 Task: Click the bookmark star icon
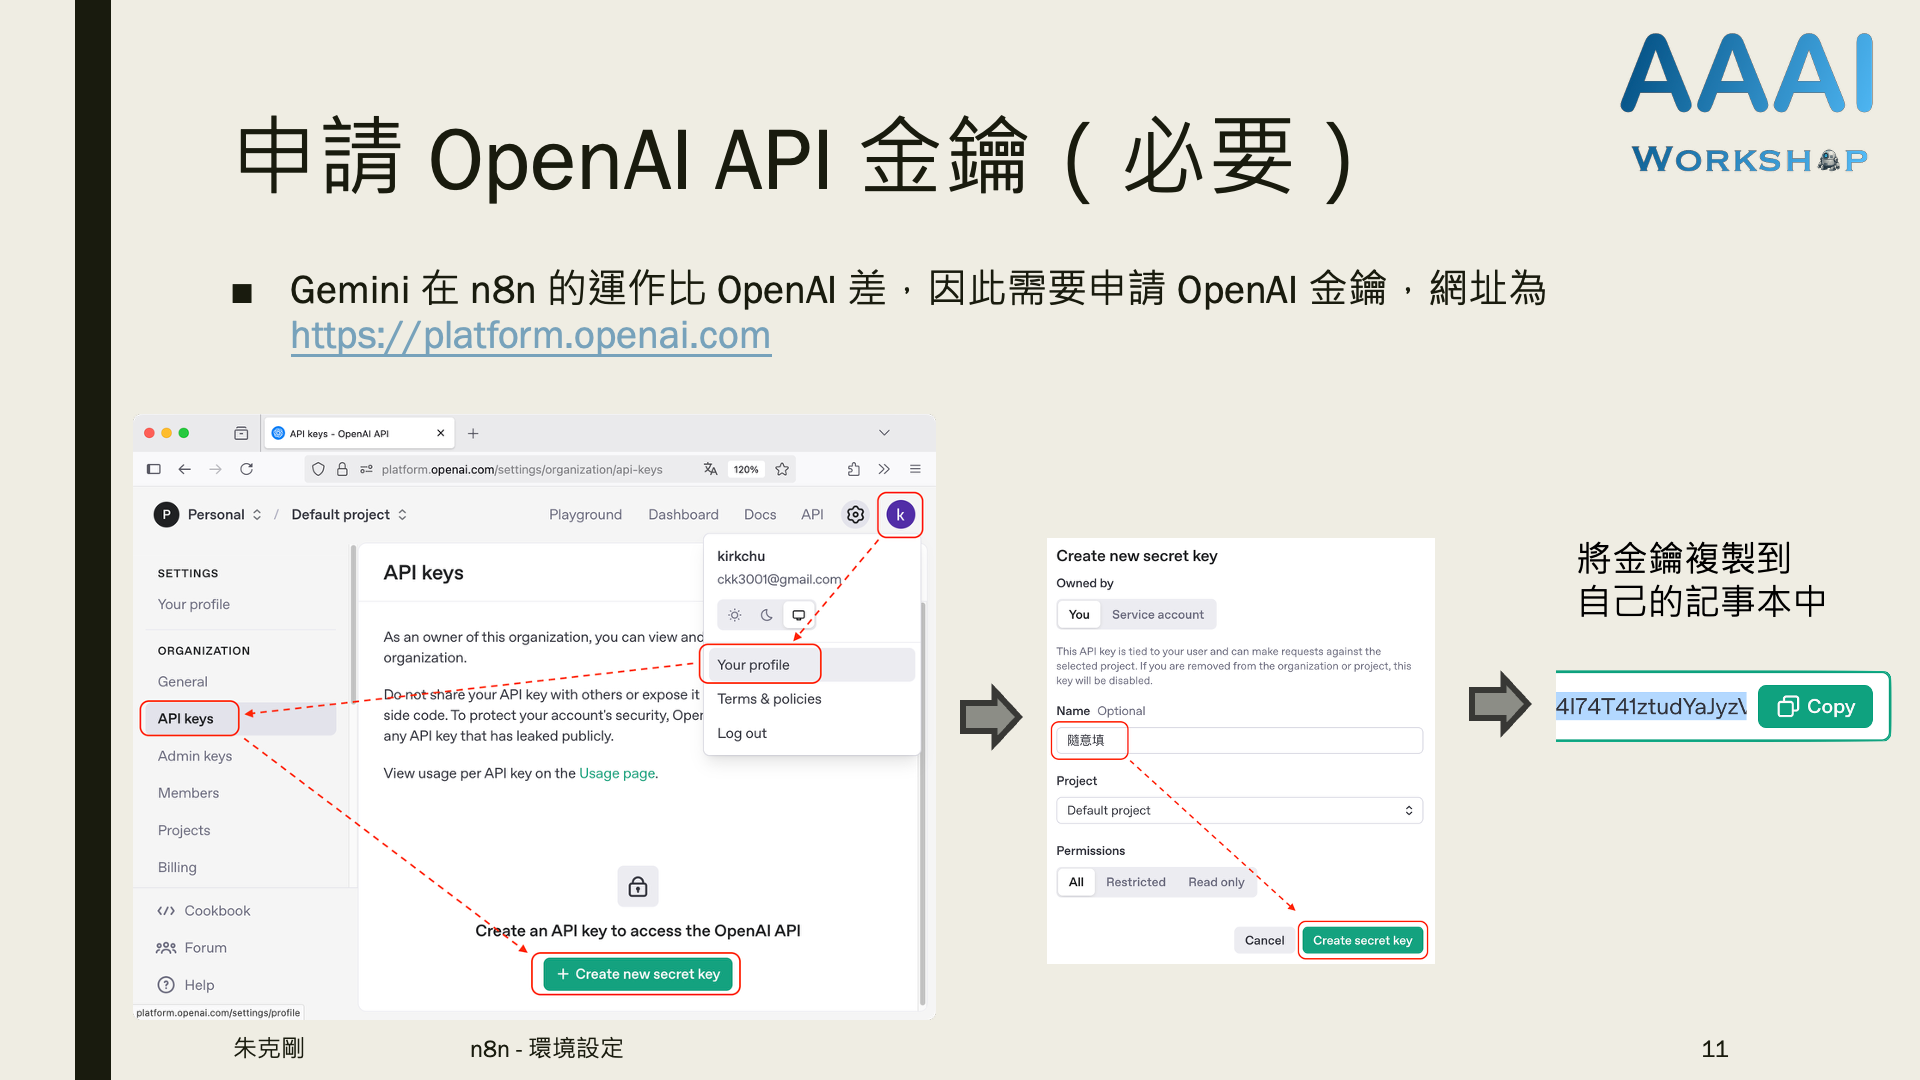[x=782, y=469]
